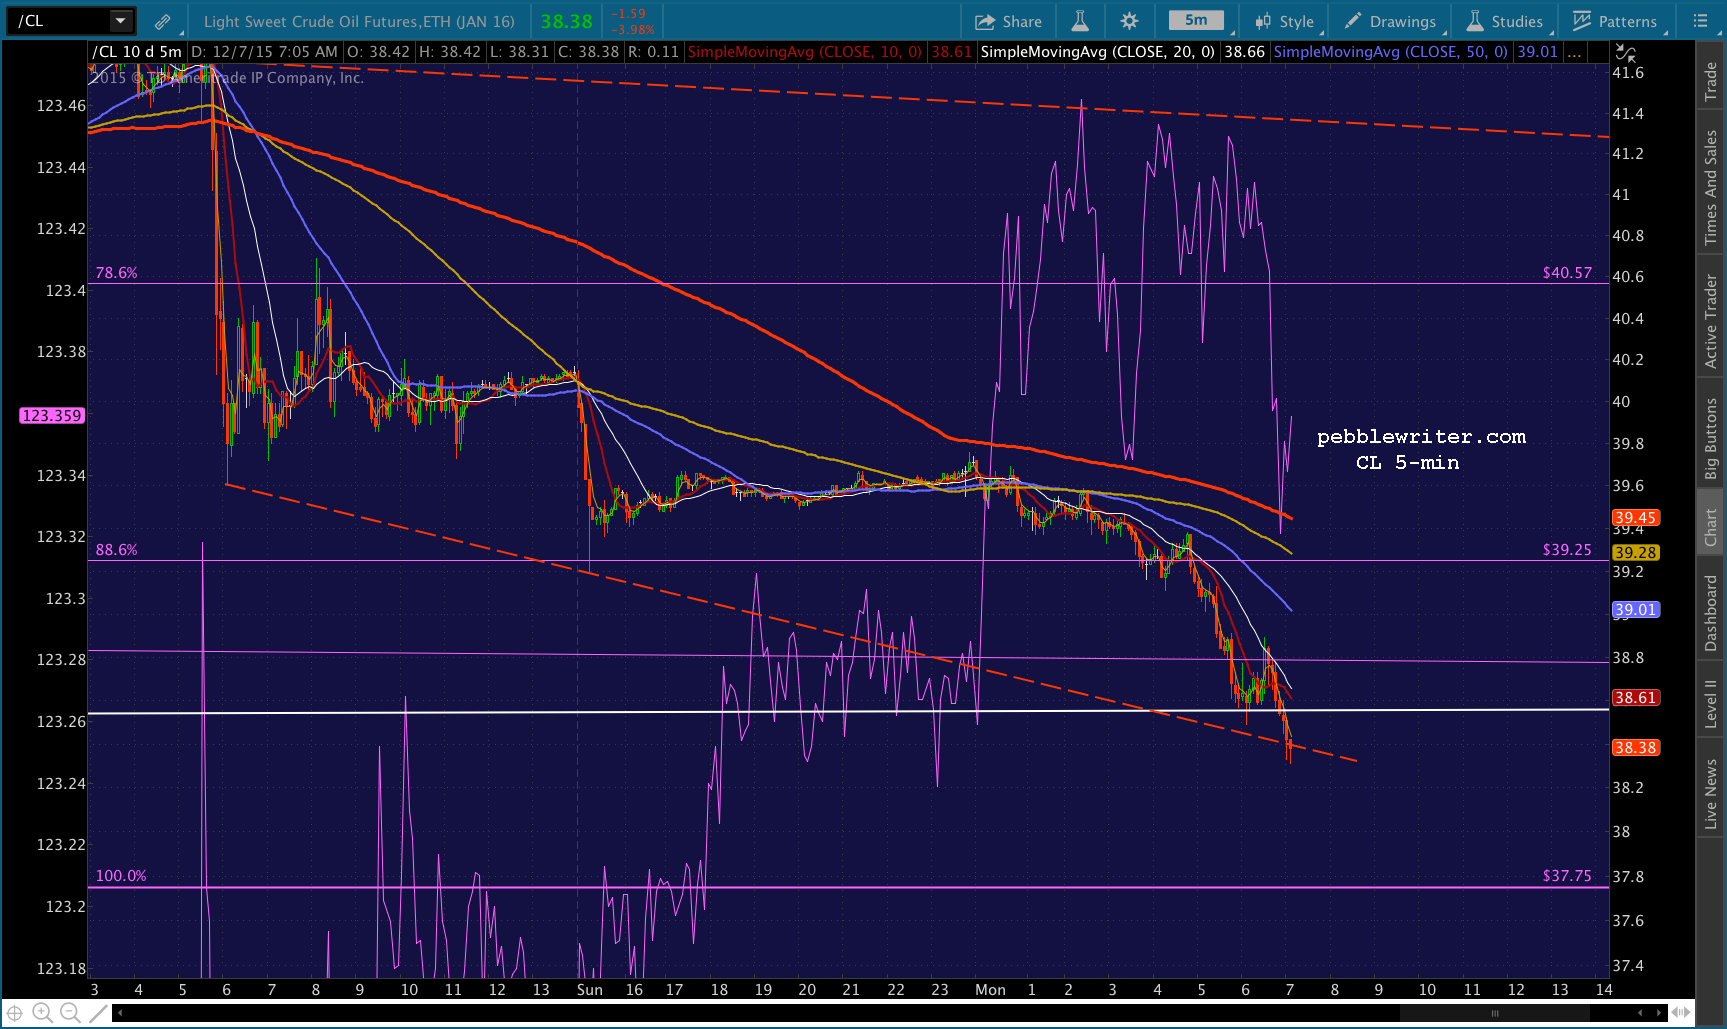Select the SimpleMovingAvg (CLOSE, 50, 0) study label
Screen dimensions: 1727x1029
tap(1391, 52)
